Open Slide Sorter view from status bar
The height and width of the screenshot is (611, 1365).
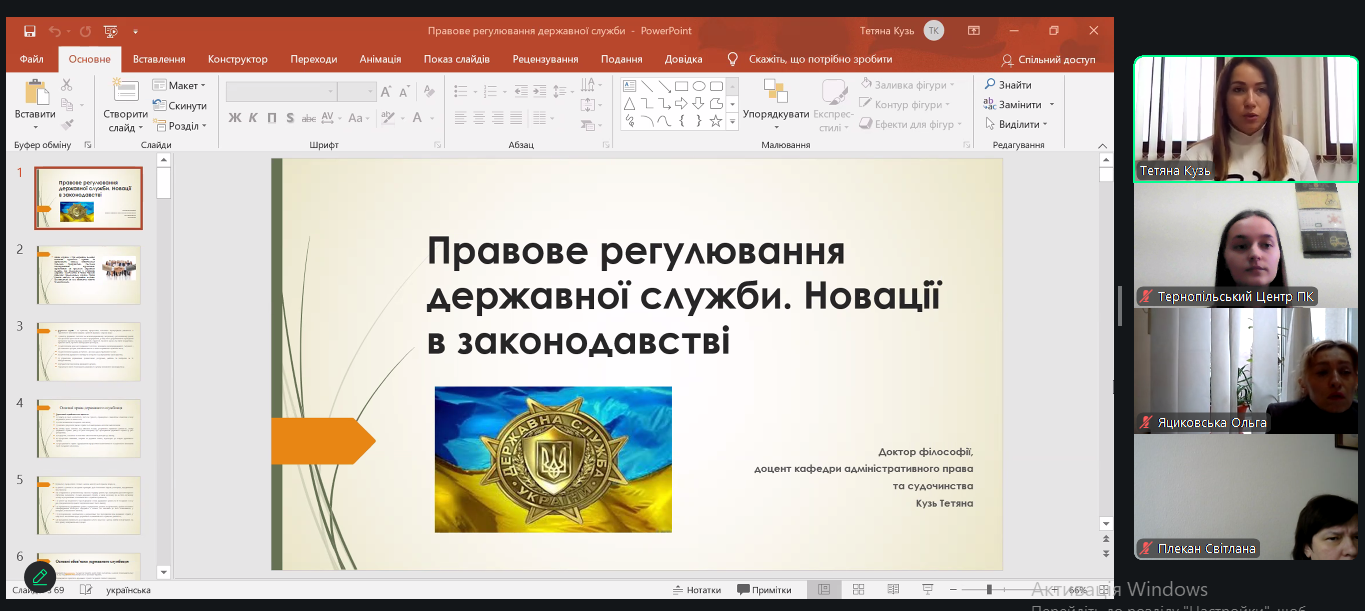[858, 589]
